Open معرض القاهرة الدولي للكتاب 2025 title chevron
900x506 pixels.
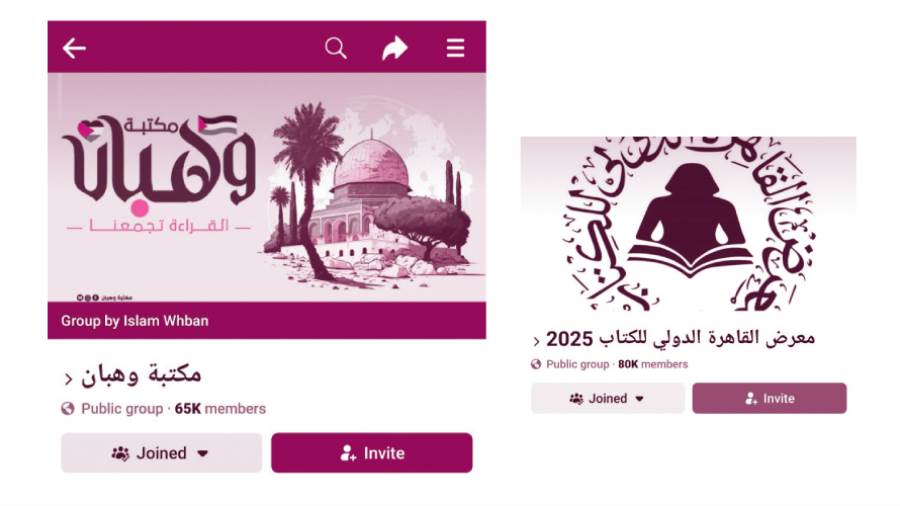point(536,341)
